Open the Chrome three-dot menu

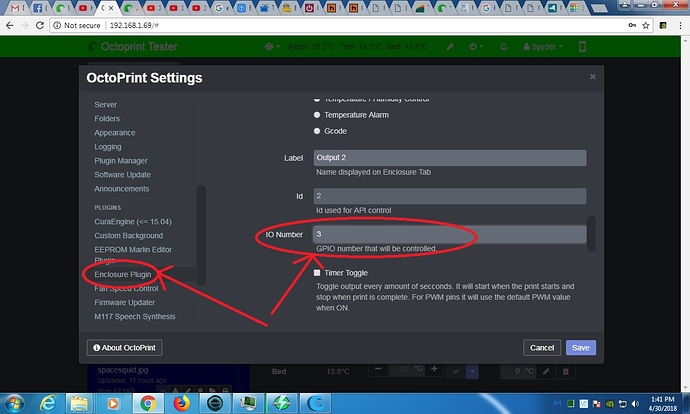click(680, 26)
